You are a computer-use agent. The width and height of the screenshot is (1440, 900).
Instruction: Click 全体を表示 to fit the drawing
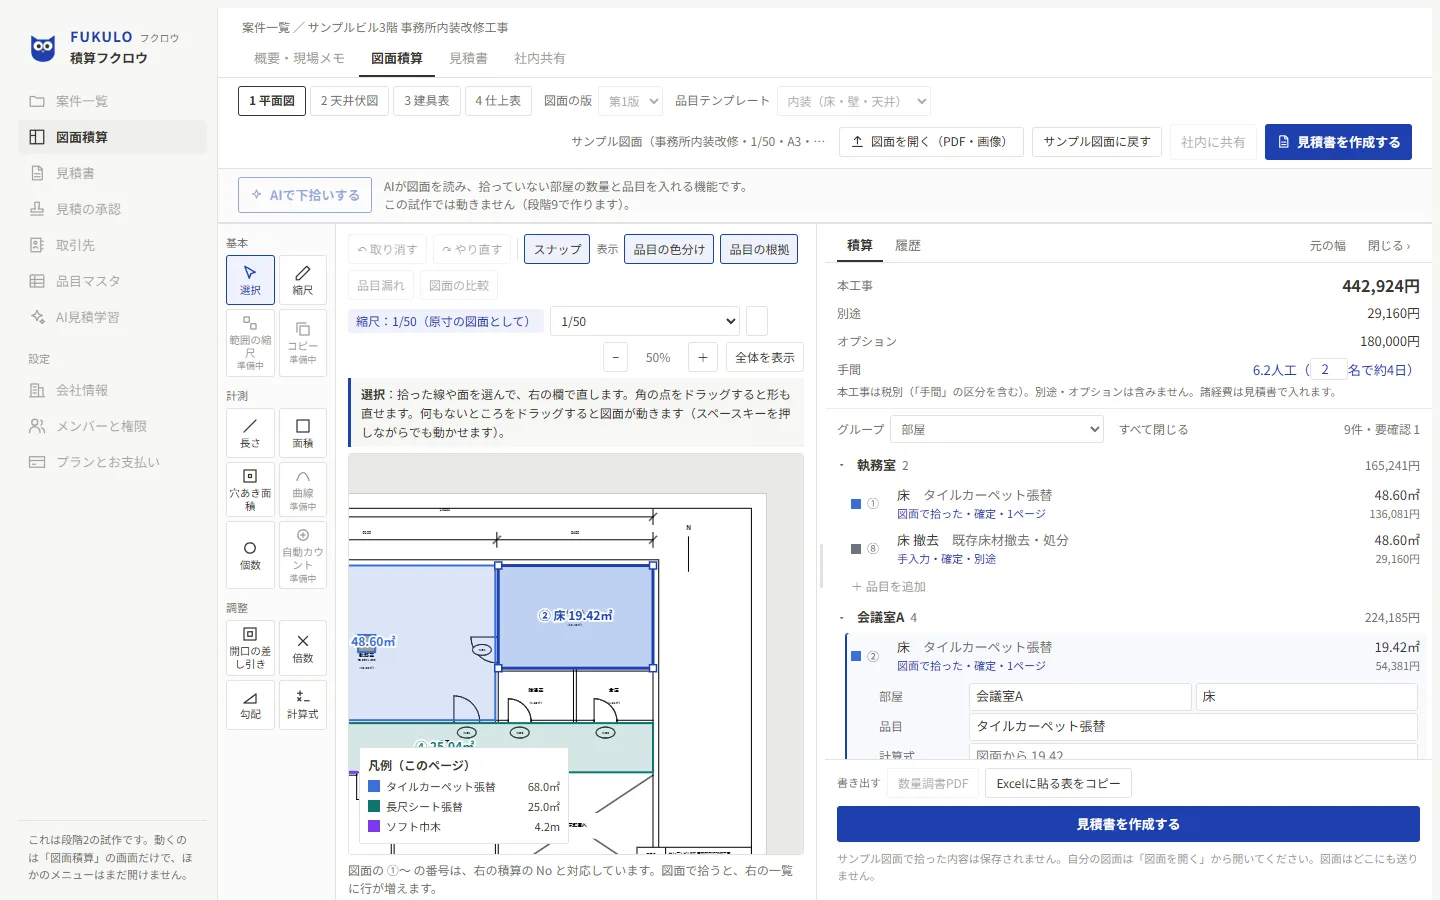pos(765,357)
